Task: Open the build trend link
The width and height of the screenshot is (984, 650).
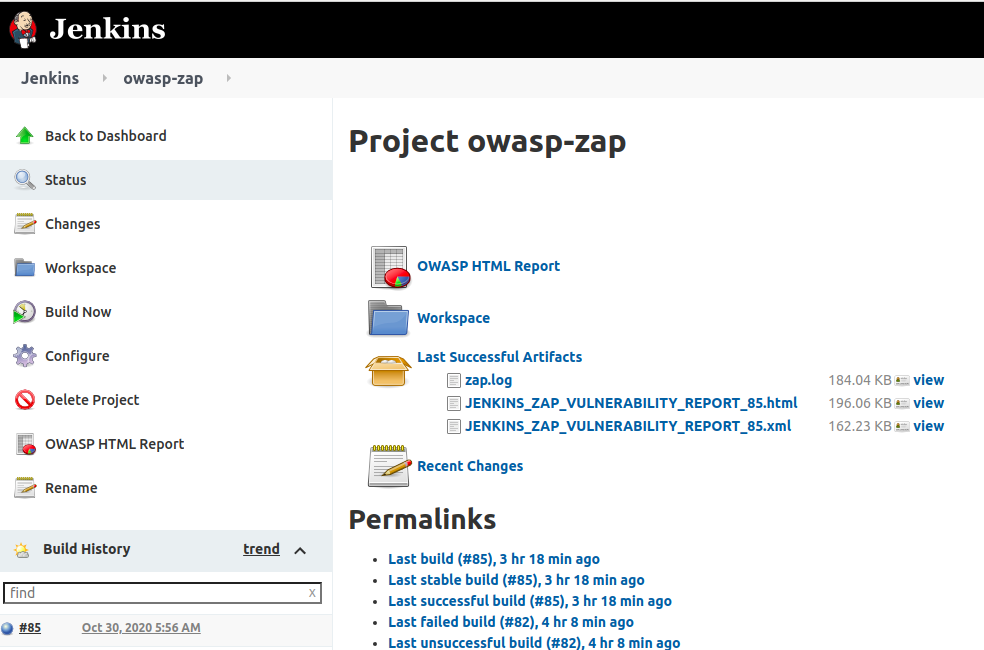Action: click(x=261, y=549)
